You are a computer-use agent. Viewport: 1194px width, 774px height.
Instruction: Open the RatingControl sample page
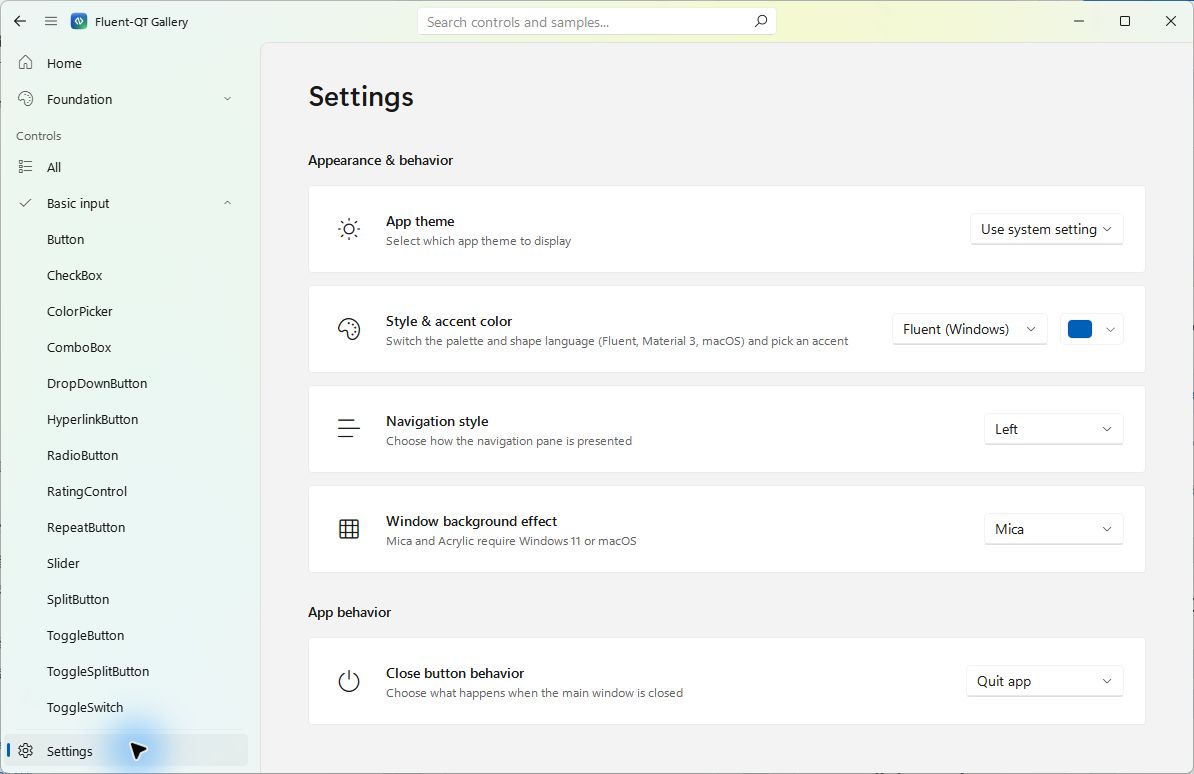click(126, 491)
